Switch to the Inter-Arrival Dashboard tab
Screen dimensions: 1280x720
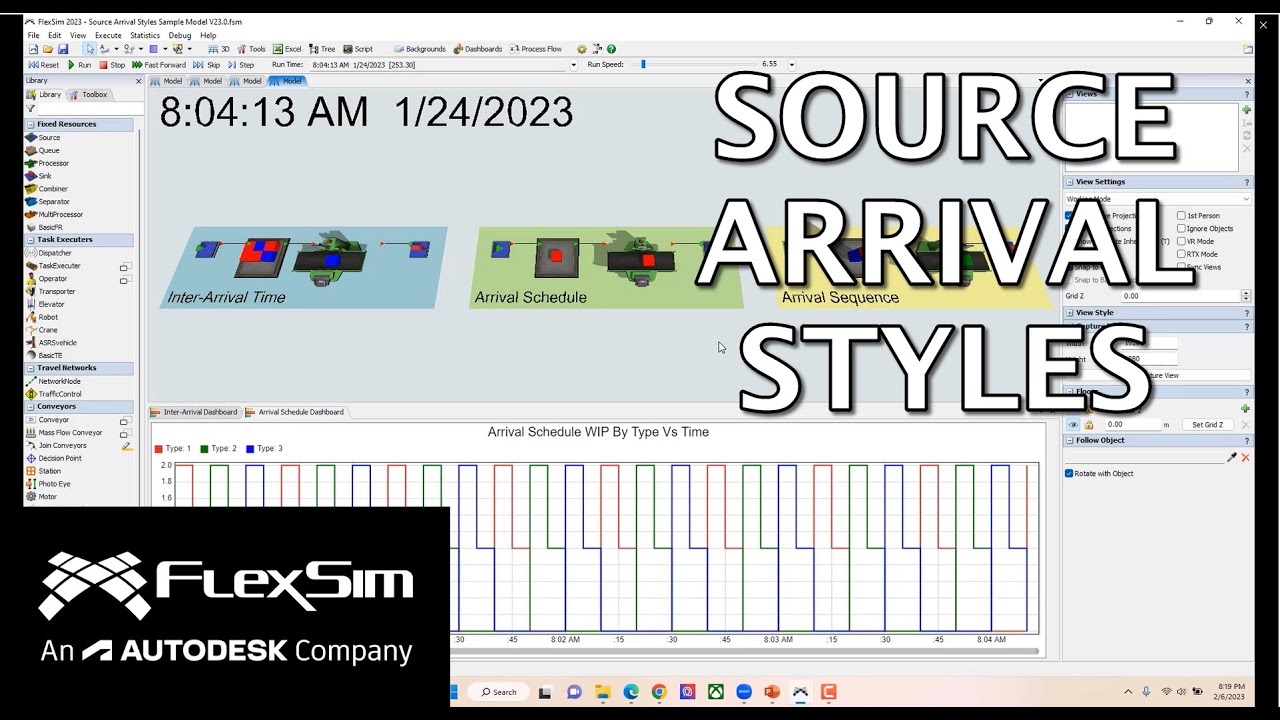coord(195,412)
